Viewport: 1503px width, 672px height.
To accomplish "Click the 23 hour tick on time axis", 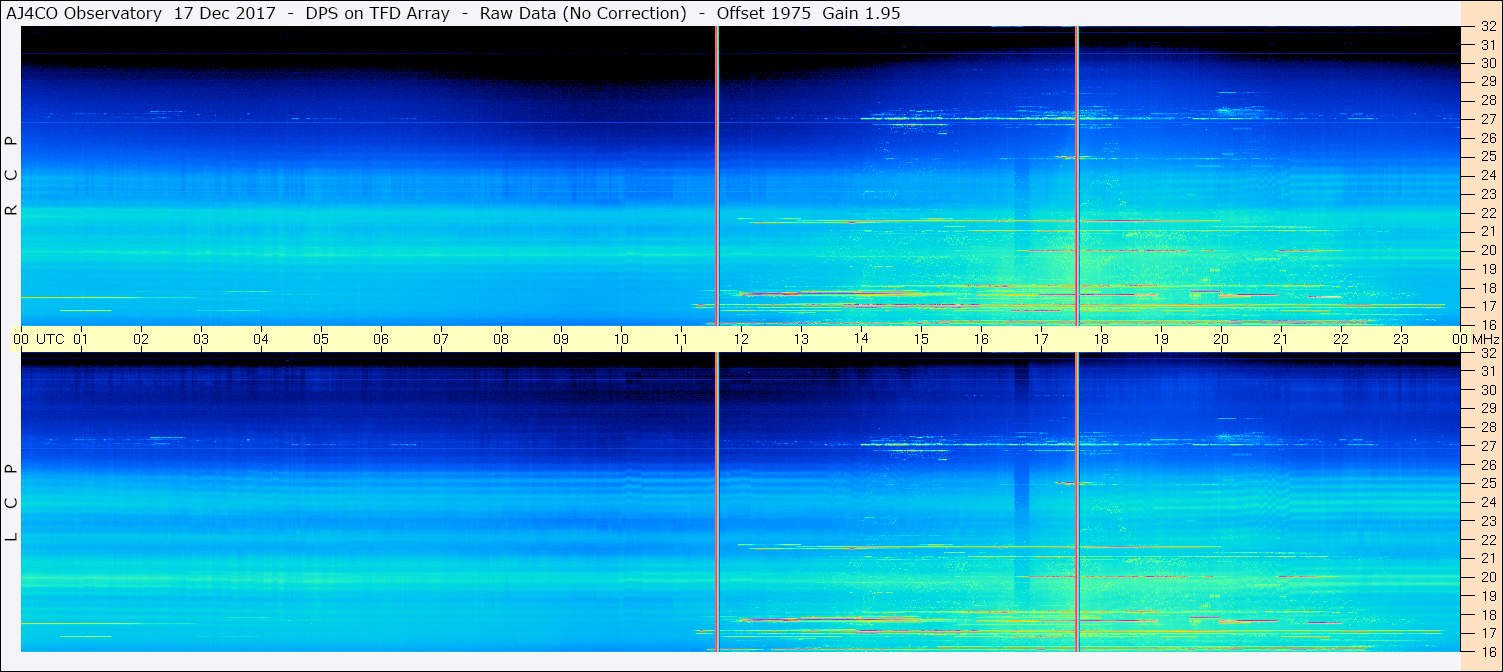I will 1401,339.
